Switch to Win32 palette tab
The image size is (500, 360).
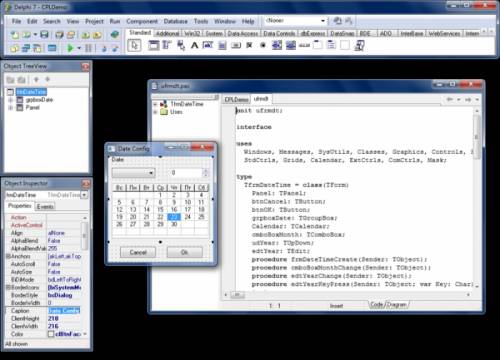coord(192,34)
